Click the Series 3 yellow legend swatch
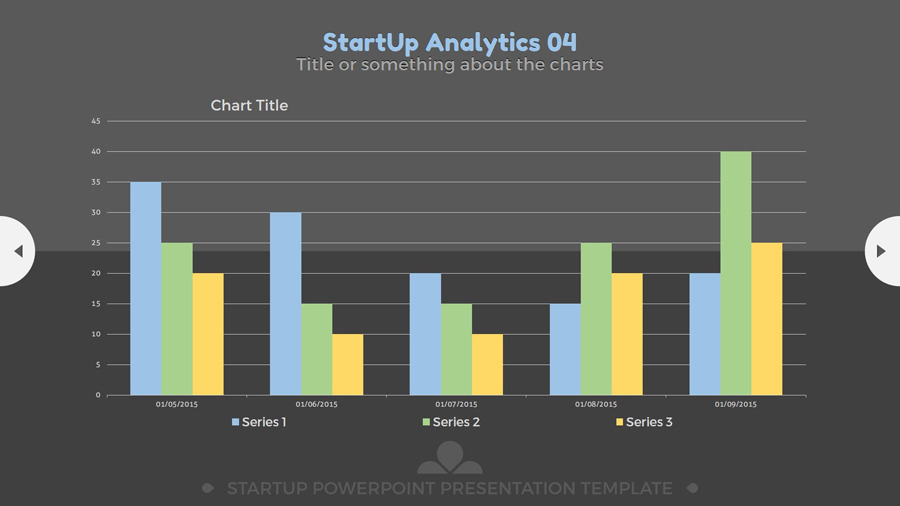This screenshot has width=900, height=506. pyautogui.click(x=620, y=422)
